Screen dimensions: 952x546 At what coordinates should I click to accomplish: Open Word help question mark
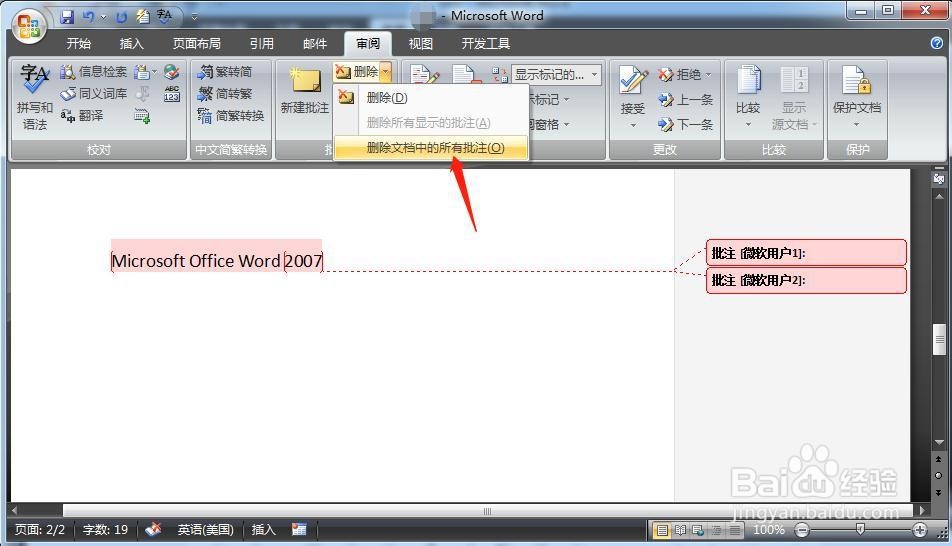936,43
